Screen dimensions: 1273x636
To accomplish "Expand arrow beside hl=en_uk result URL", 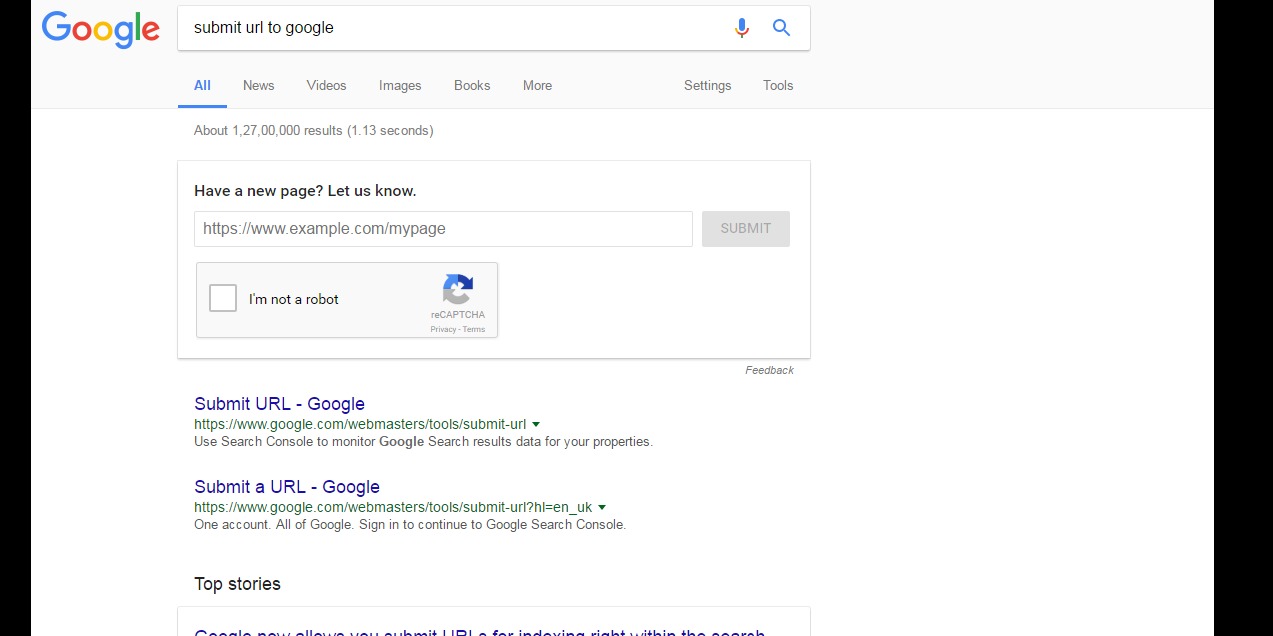I will click(602, 508).
